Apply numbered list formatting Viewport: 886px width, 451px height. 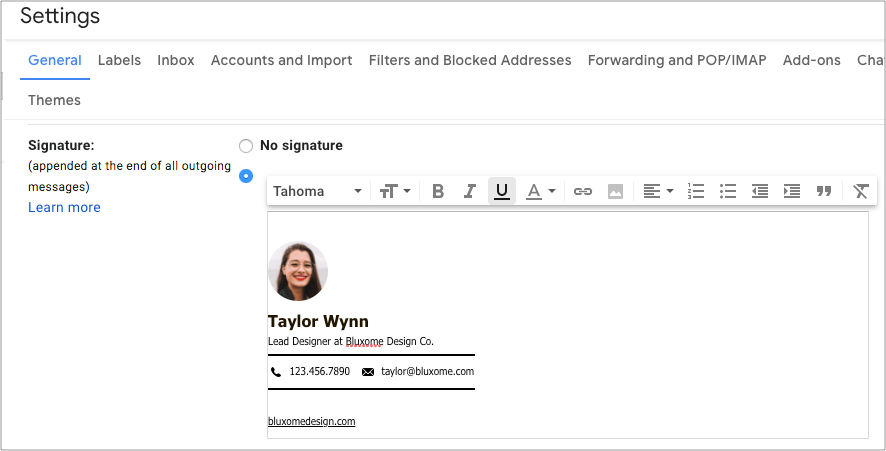696,192
